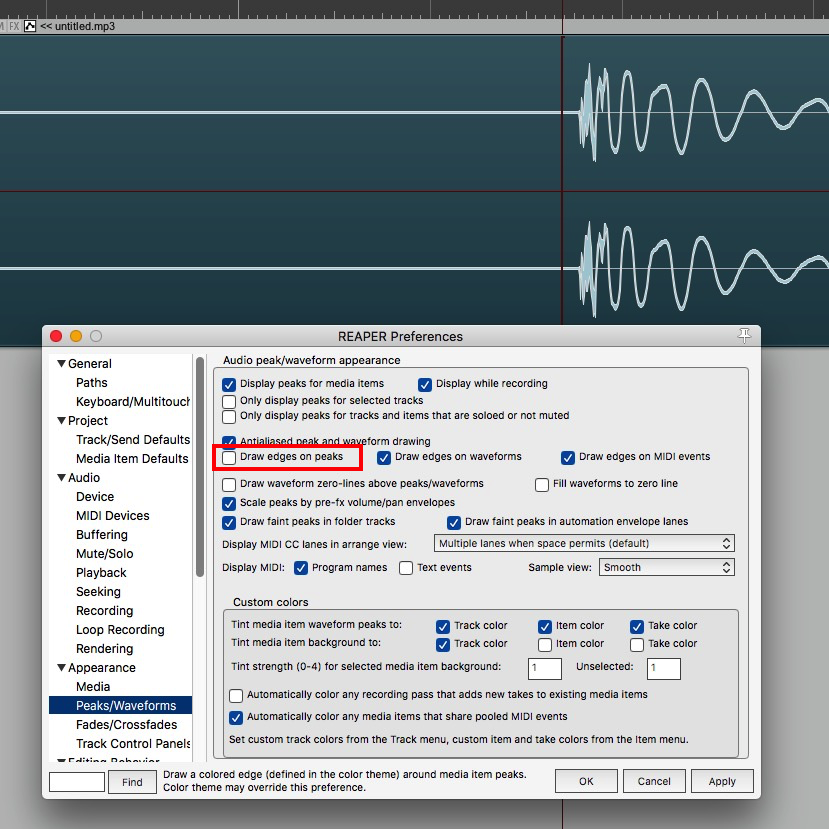This screenshot has width=829, height=829.
Task: Click the envelope icon beside untitled.mp3
Action: click(30, 26)
